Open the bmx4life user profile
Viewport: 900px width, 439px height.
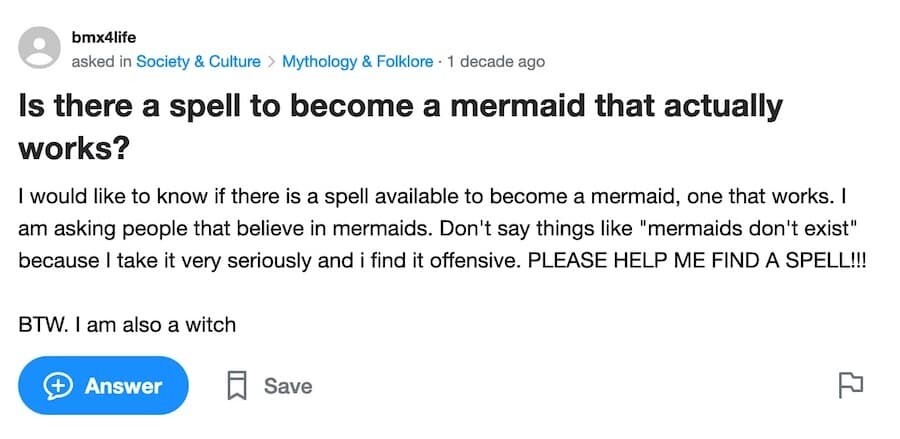pos(104,38)
